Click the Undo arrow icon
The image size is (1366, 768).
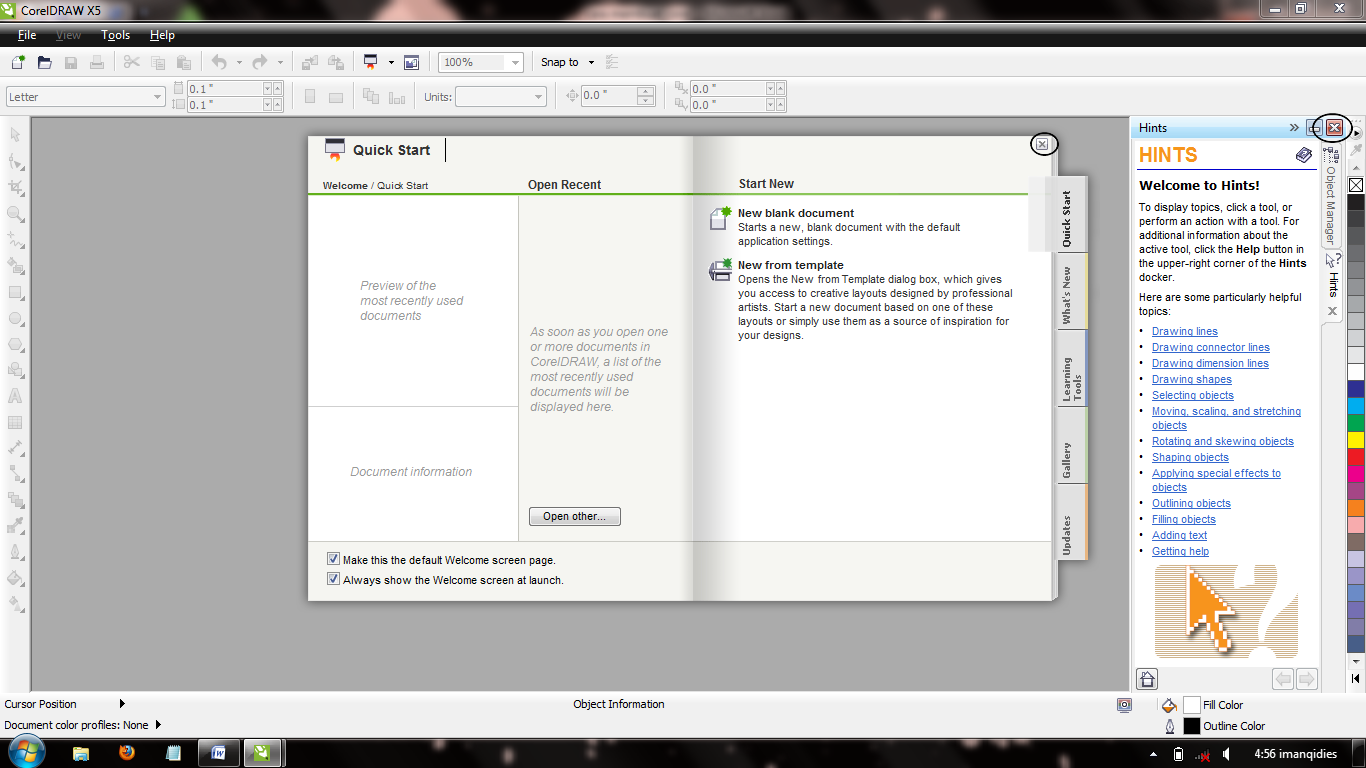pos(219,62)
